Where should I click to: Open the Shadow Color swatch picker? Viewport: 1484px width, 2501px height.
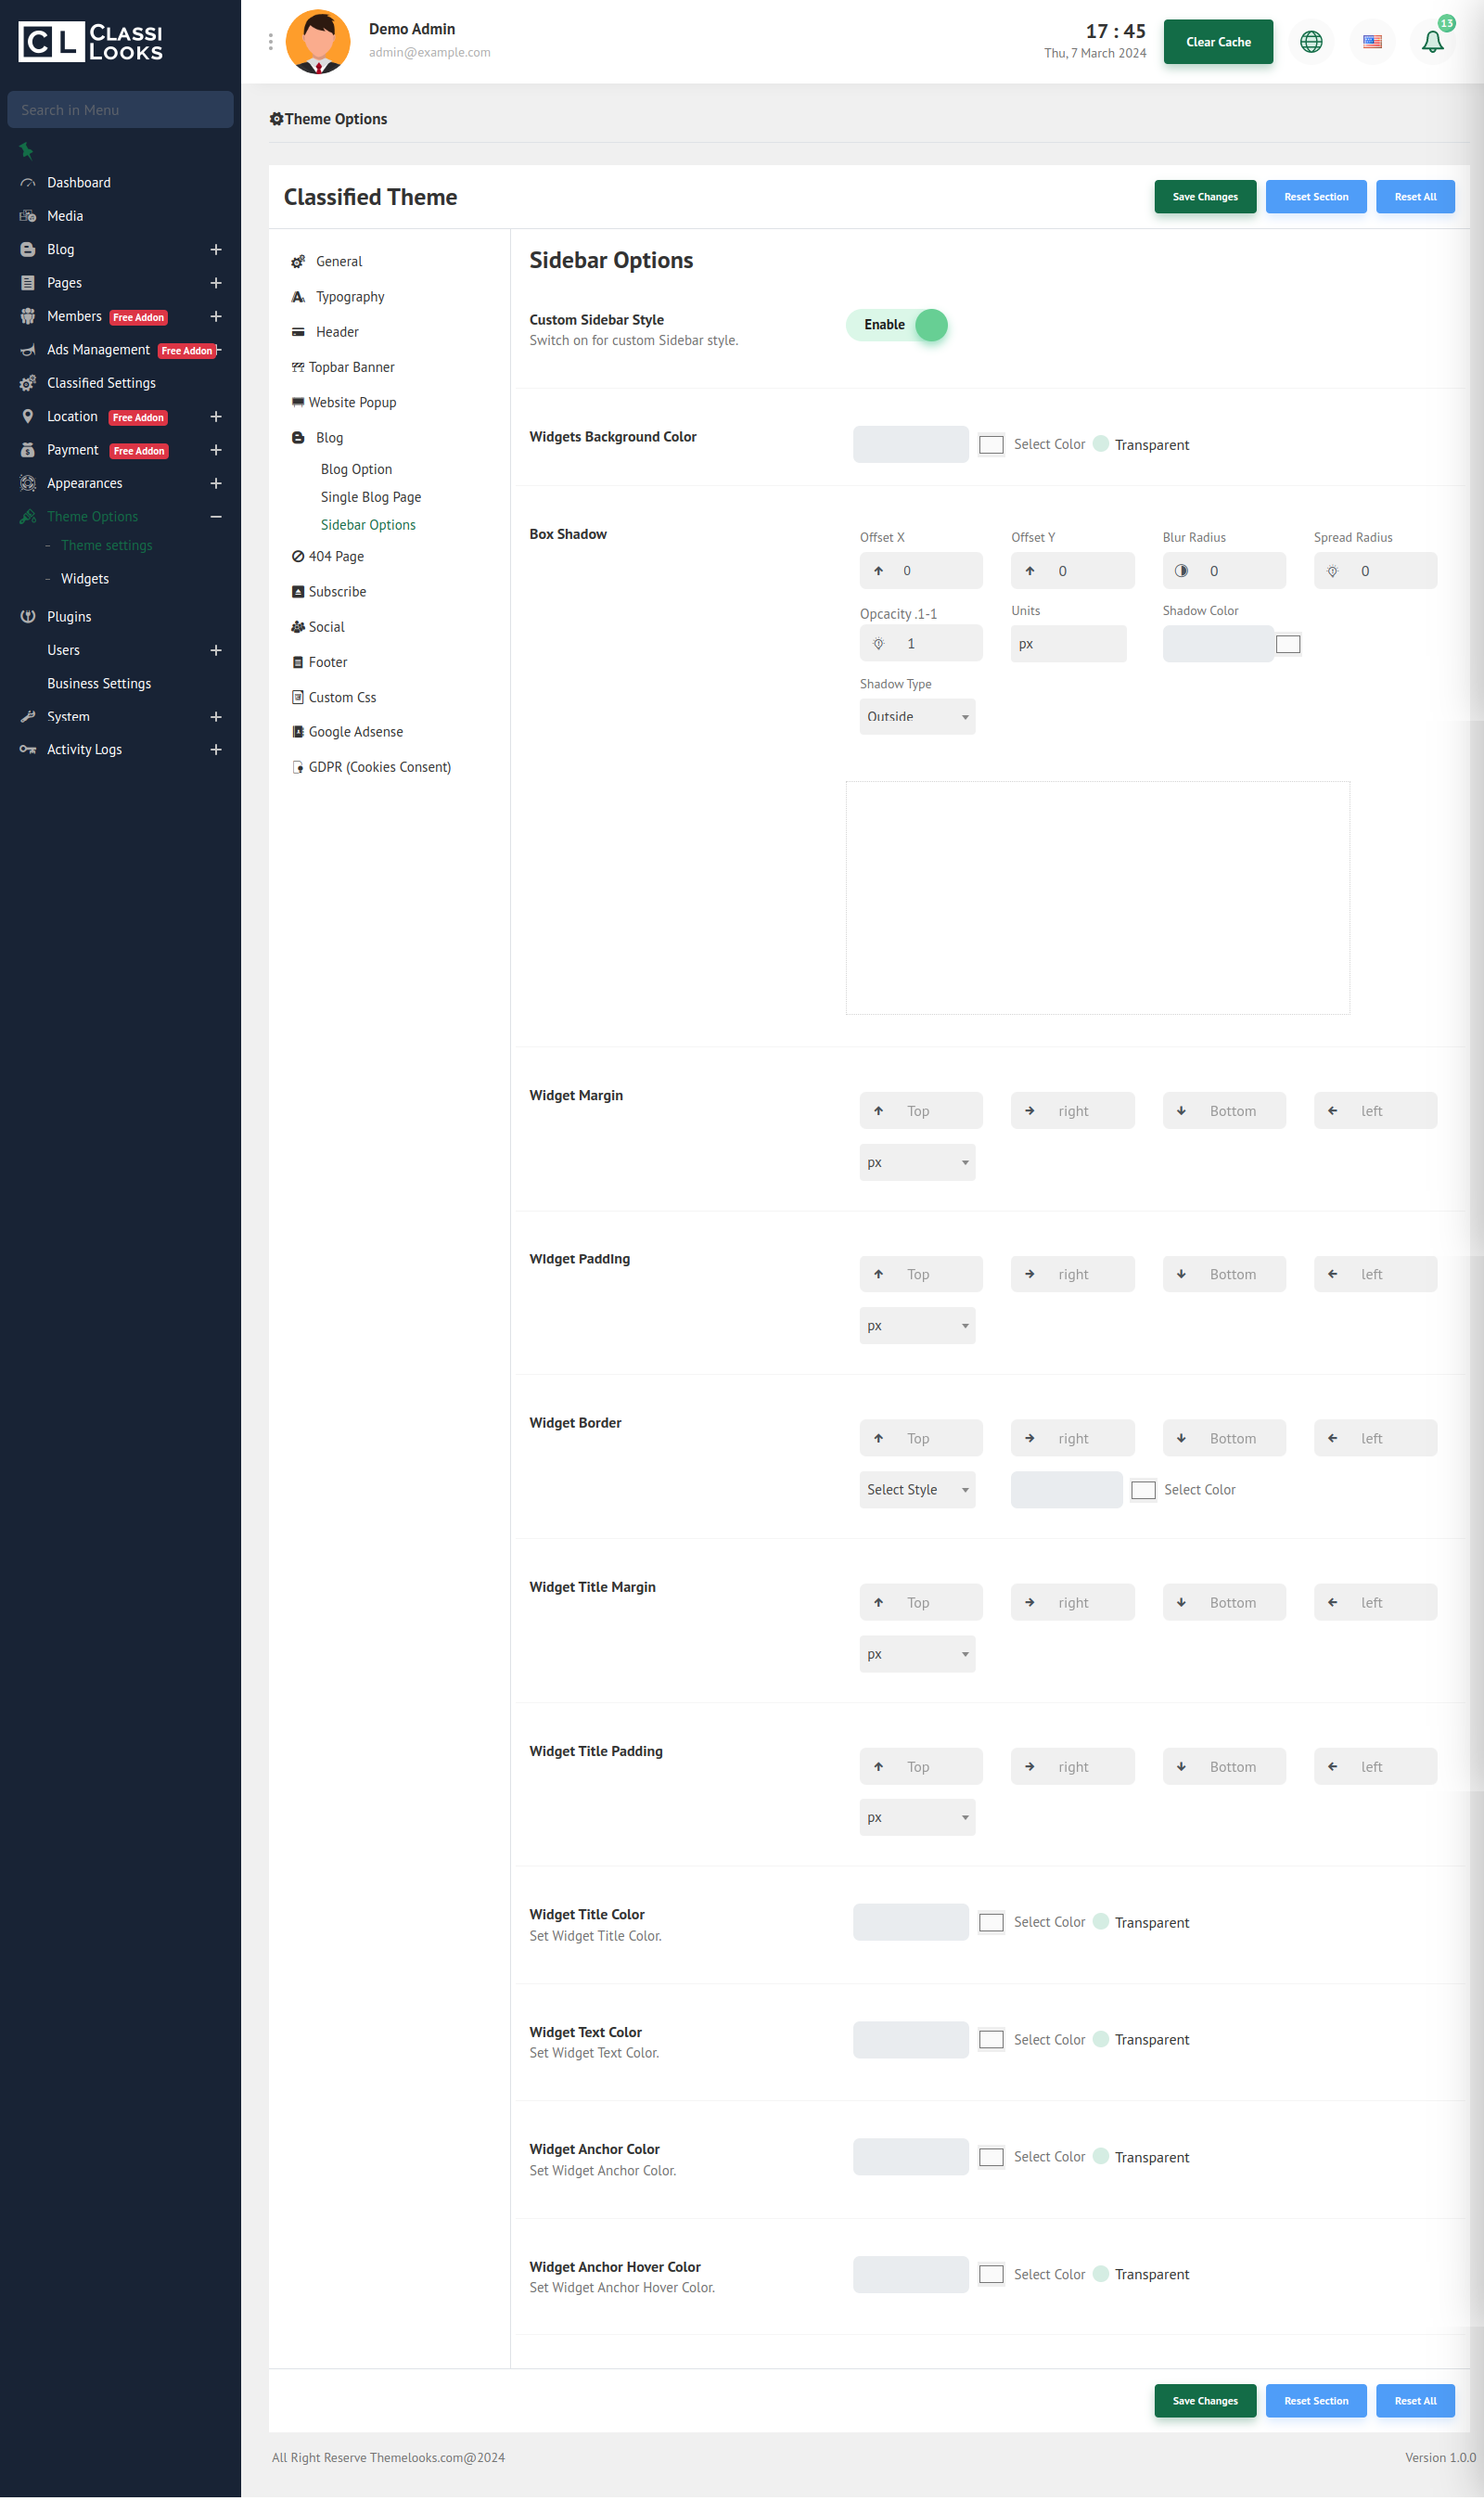tap(1287, 644)
